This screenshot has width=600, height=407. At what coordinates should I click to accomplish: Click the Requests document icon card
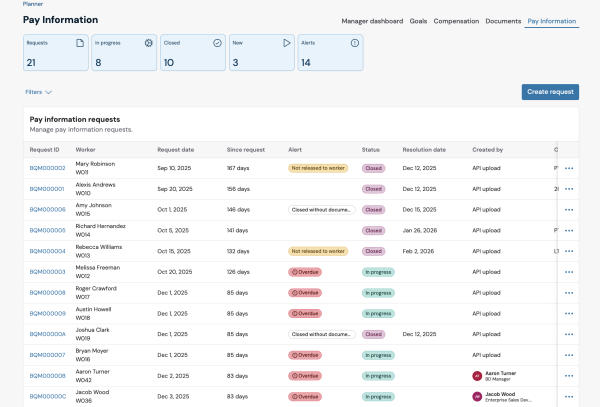79,43
